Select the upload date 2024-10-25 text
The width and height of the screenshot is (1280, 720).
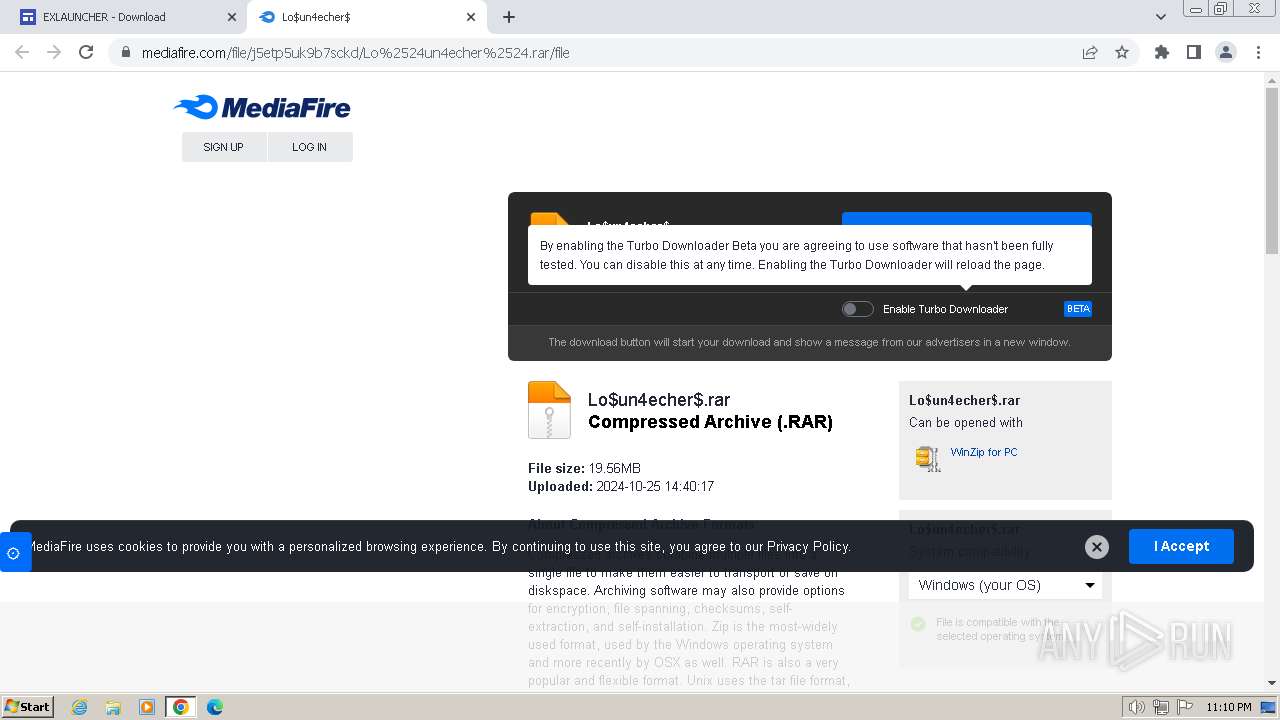[x=621, y=486]
